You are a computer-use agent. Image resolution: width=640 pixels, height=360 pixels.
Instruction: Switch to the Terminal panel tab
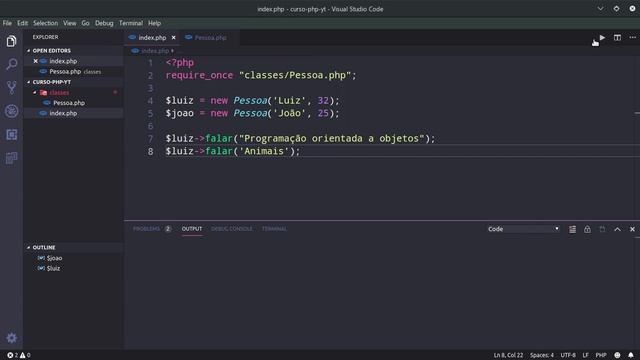pyautogui.click(x=274, y=229)
